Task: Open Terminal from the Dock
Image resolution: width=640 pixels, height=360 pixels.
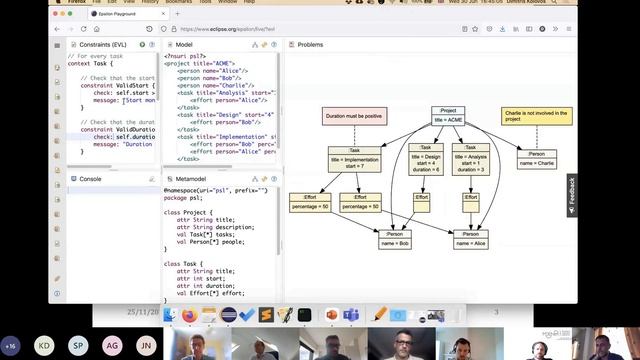Action: click(x=304, y=315)
